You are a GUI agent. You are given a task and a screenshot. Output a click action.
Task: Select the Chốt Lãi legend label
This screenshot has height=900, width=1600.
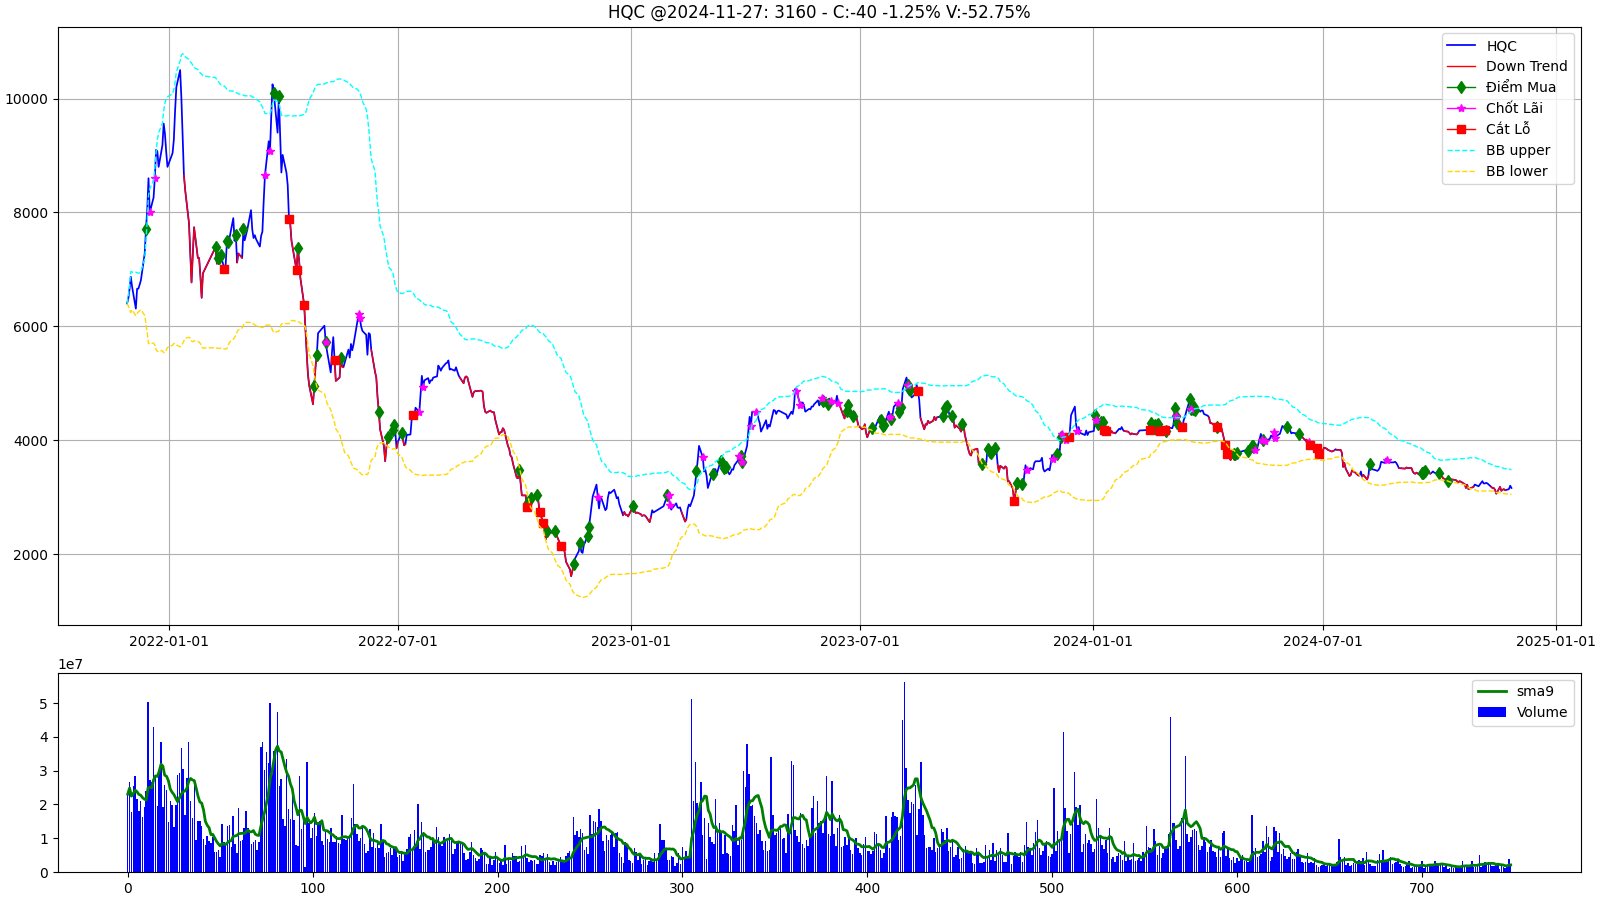click(1514, 109)
